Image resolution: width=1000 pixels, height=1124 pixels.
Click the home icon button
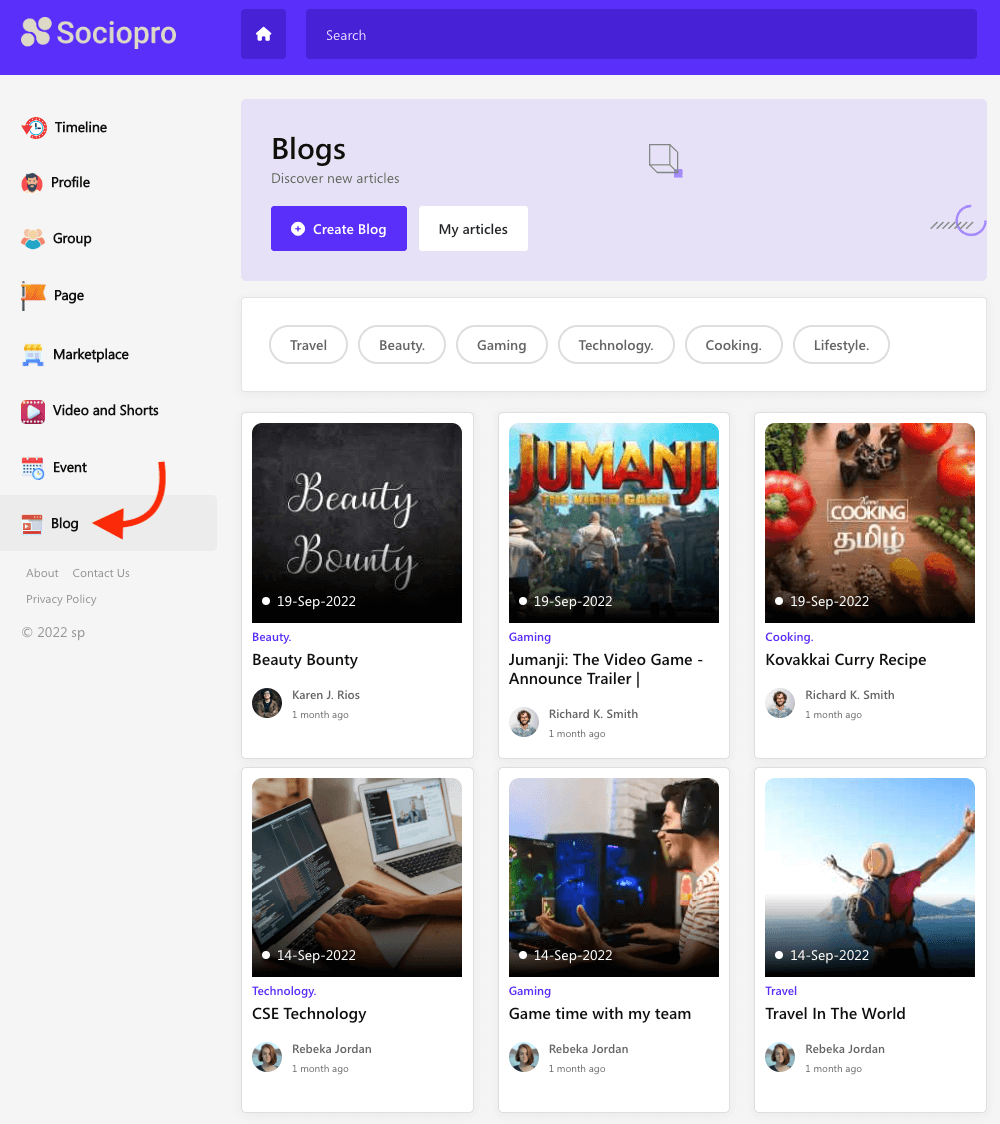263,35
